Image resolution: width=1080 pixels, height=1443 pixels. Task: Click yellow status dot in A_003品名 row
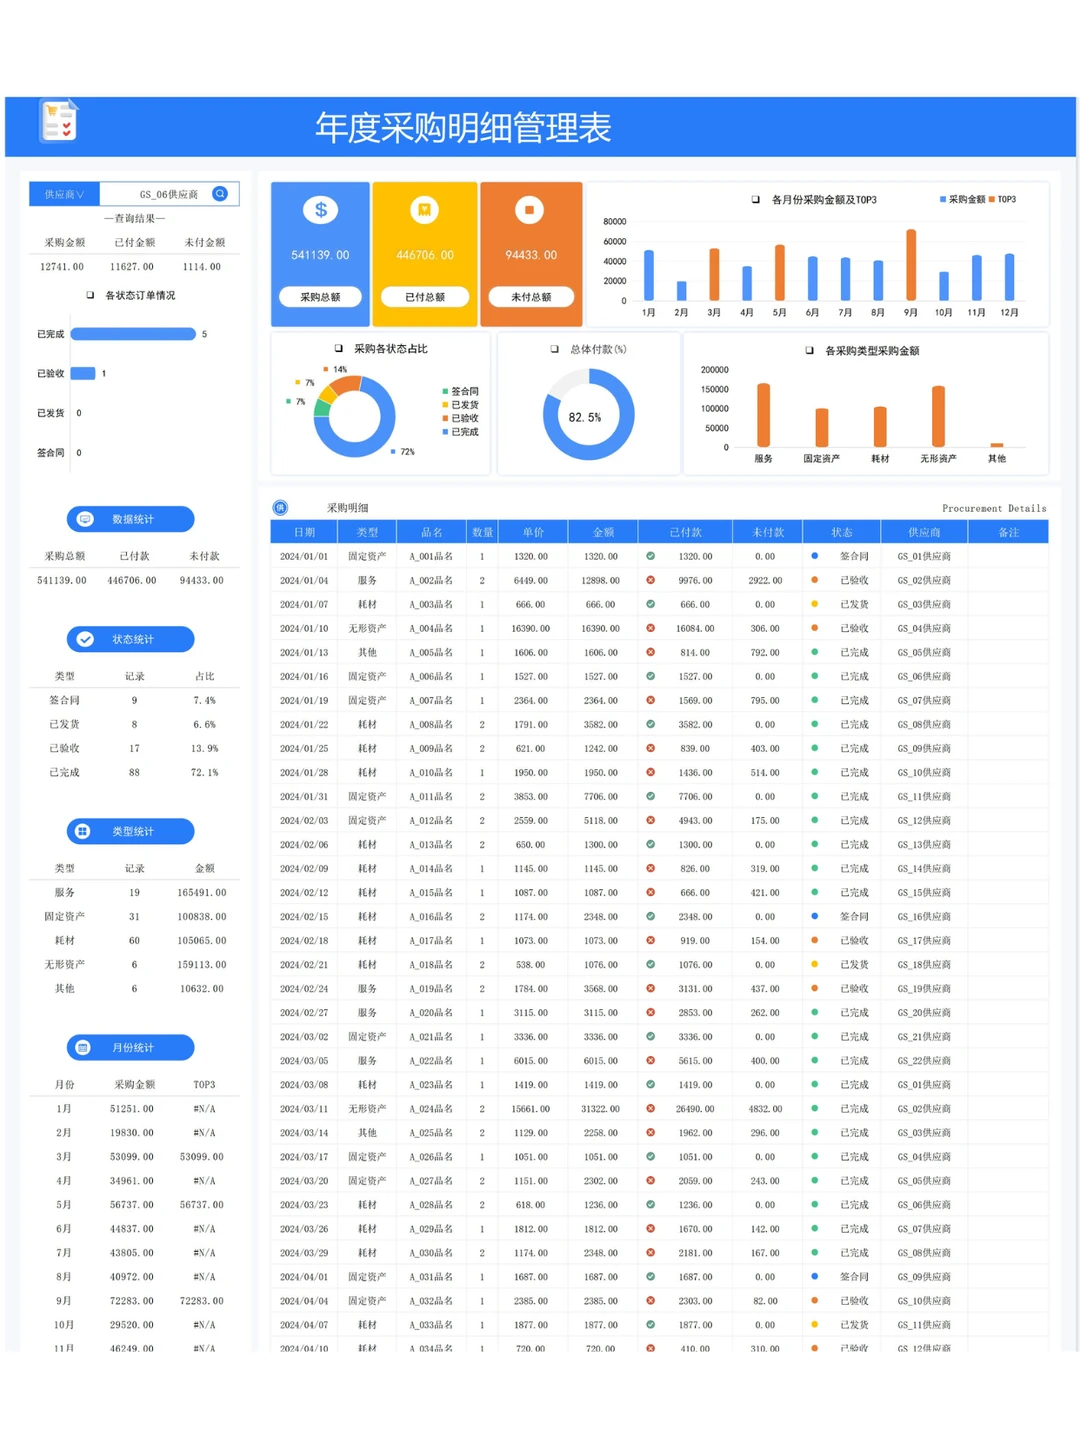(814, 604)
